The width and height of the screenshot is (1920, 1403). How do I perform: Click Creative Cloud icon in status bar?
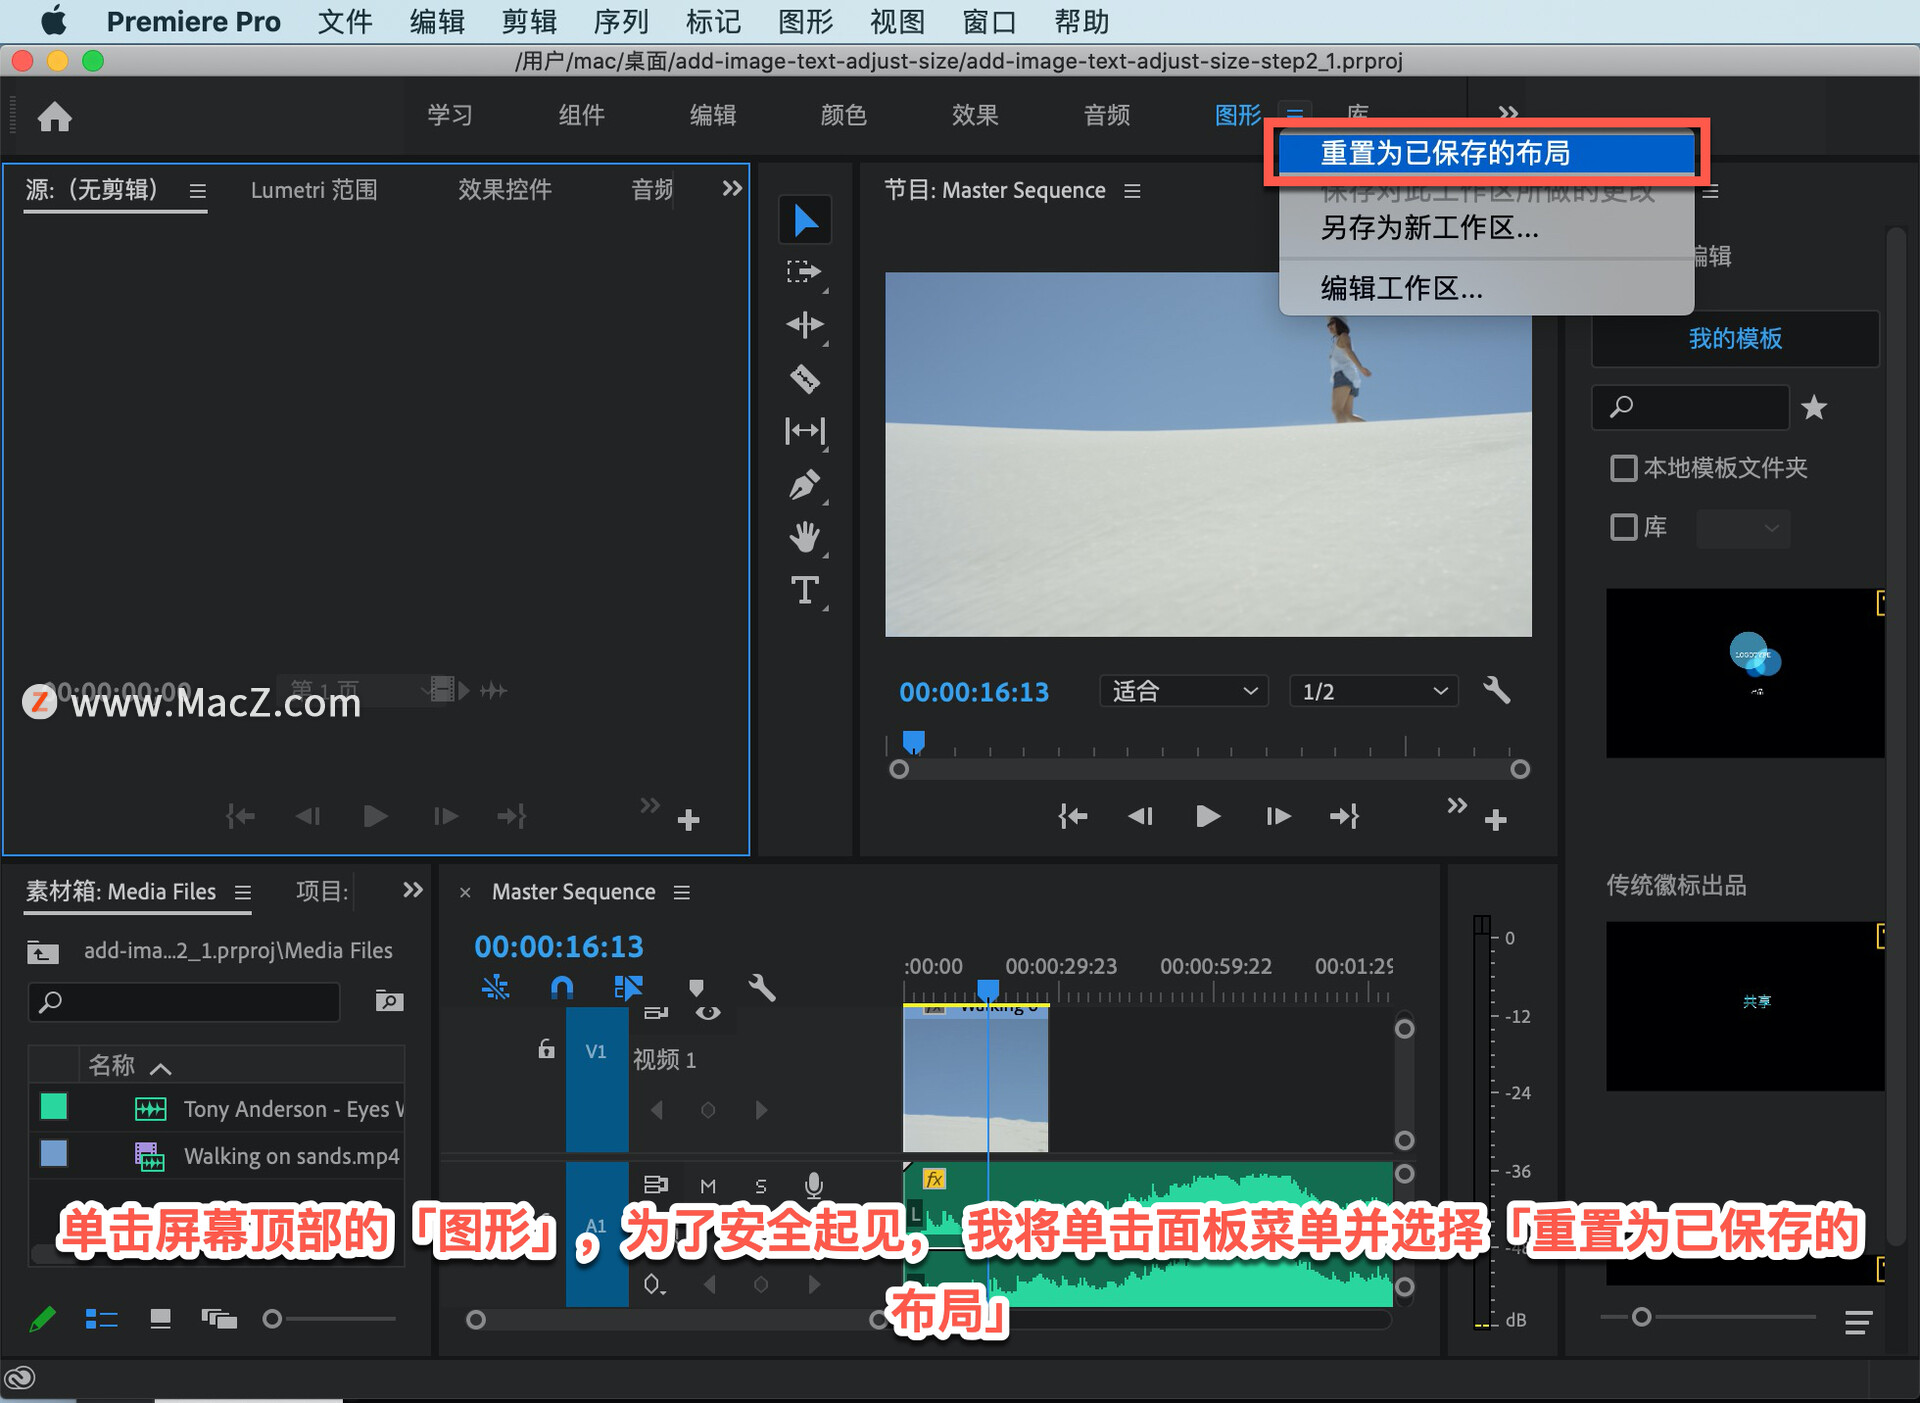click(x=21, y=1377)
